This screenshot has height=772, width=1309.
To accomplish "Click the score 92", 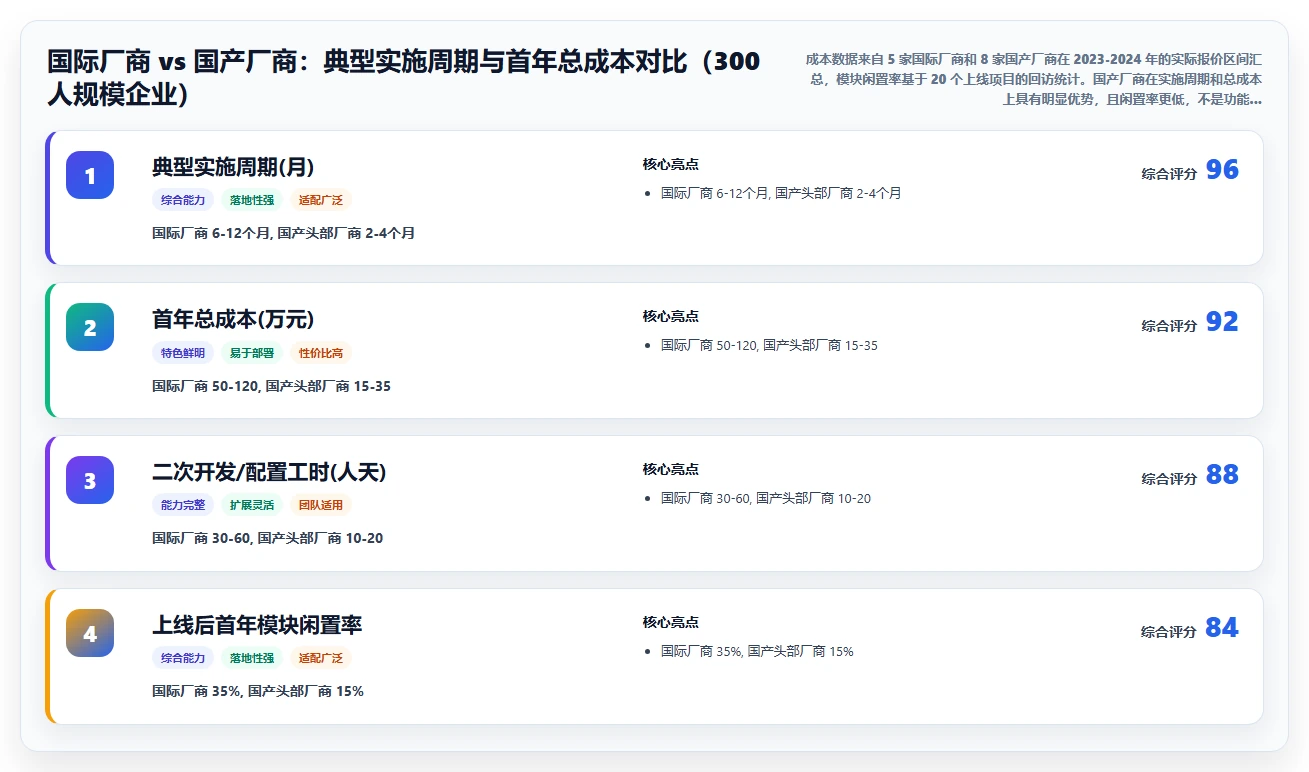I will click(x=1222, y=322).
